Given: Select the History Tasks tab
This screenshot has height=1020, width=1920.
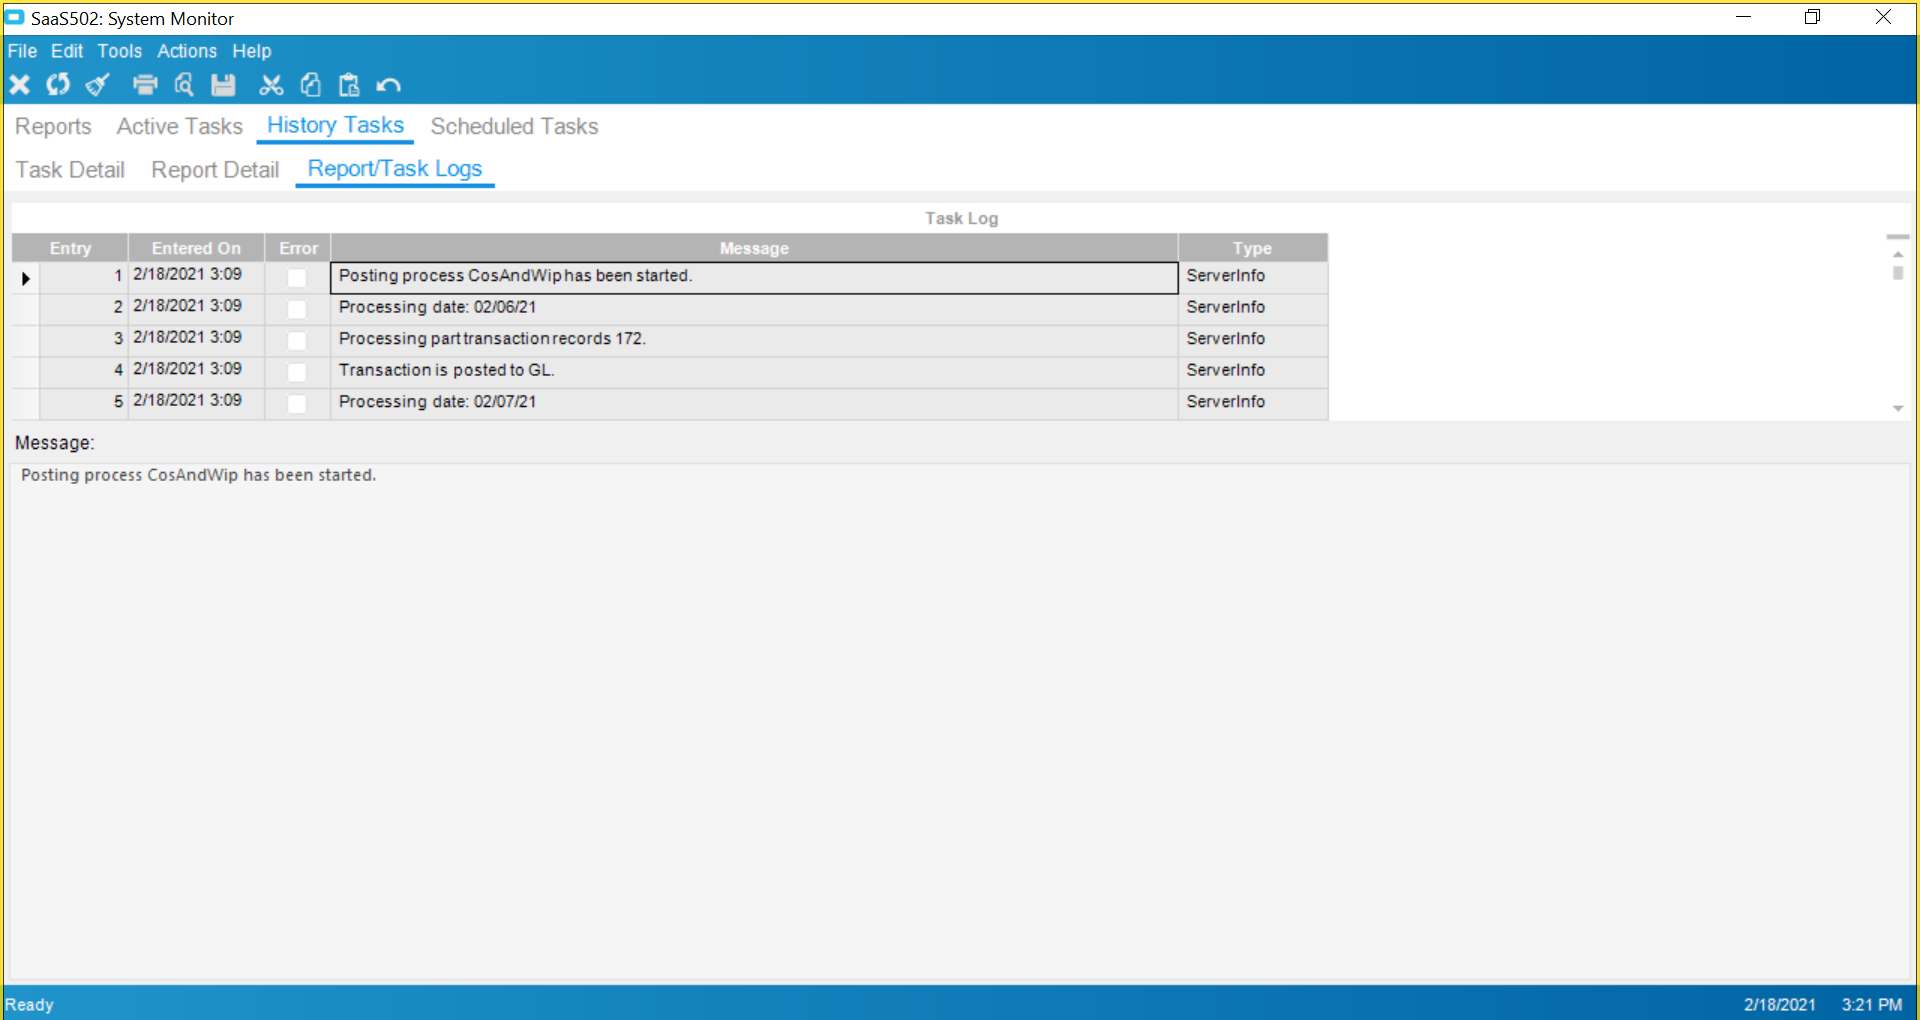Looking at the screenshot, I should [335, 126].
